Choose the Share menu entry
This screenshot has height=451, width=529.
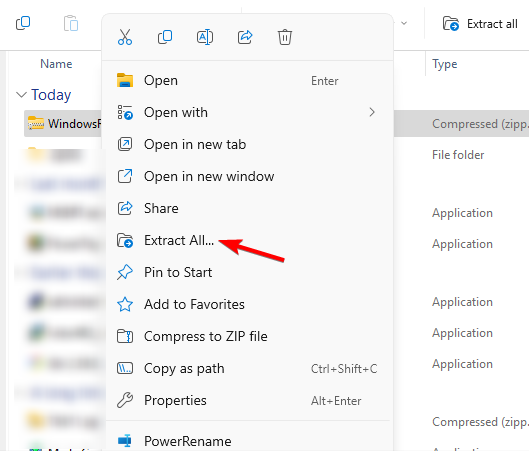(248, 208)
